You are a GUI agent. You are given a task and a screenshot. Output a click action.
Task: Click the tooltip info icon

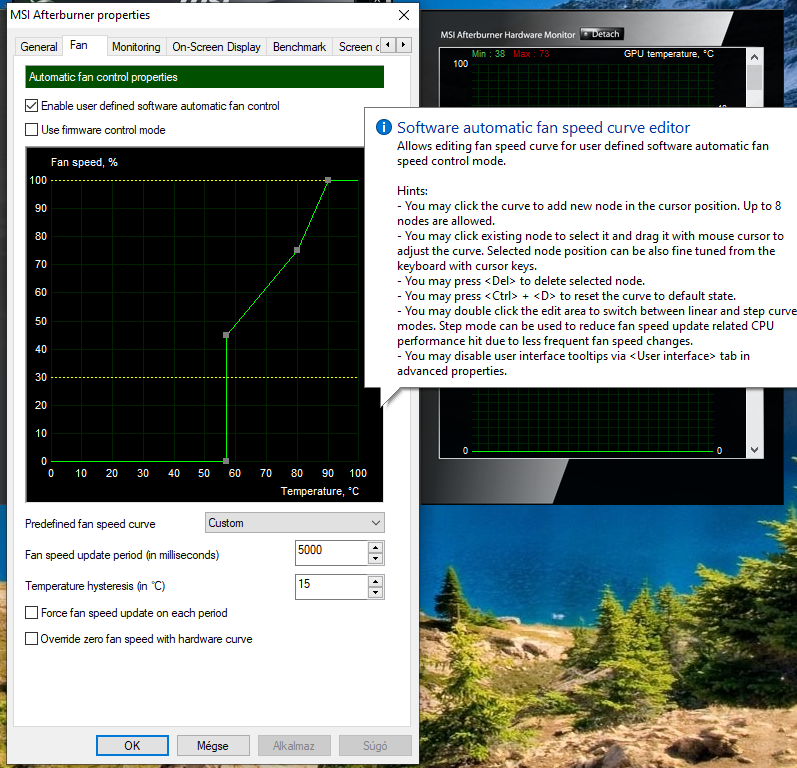(x=384, y=127)
